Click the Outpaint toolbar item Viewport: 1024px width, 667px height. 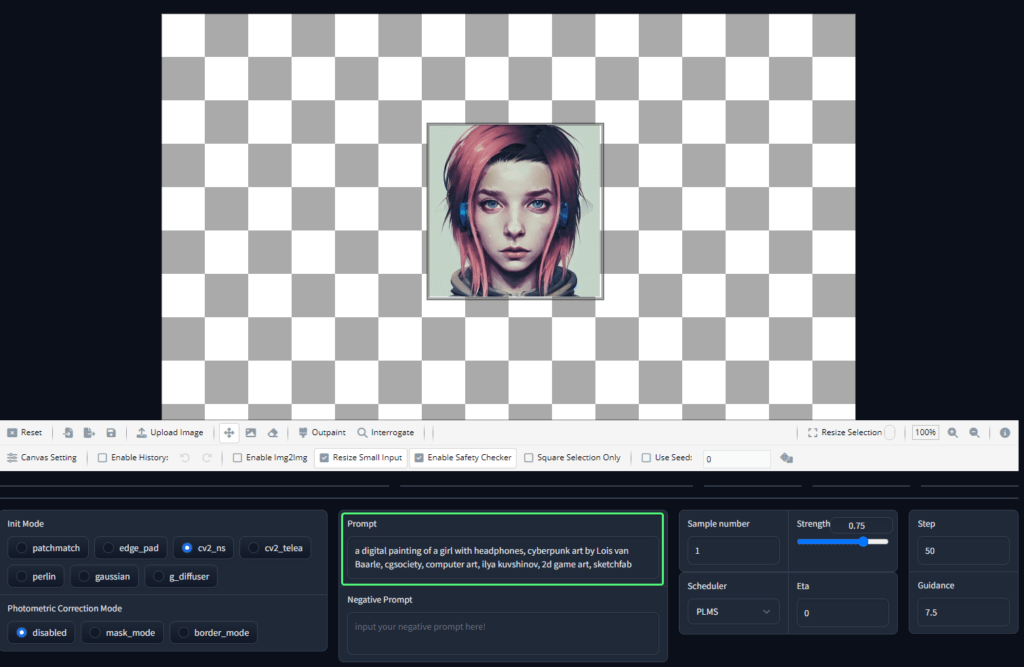[321, 432]
